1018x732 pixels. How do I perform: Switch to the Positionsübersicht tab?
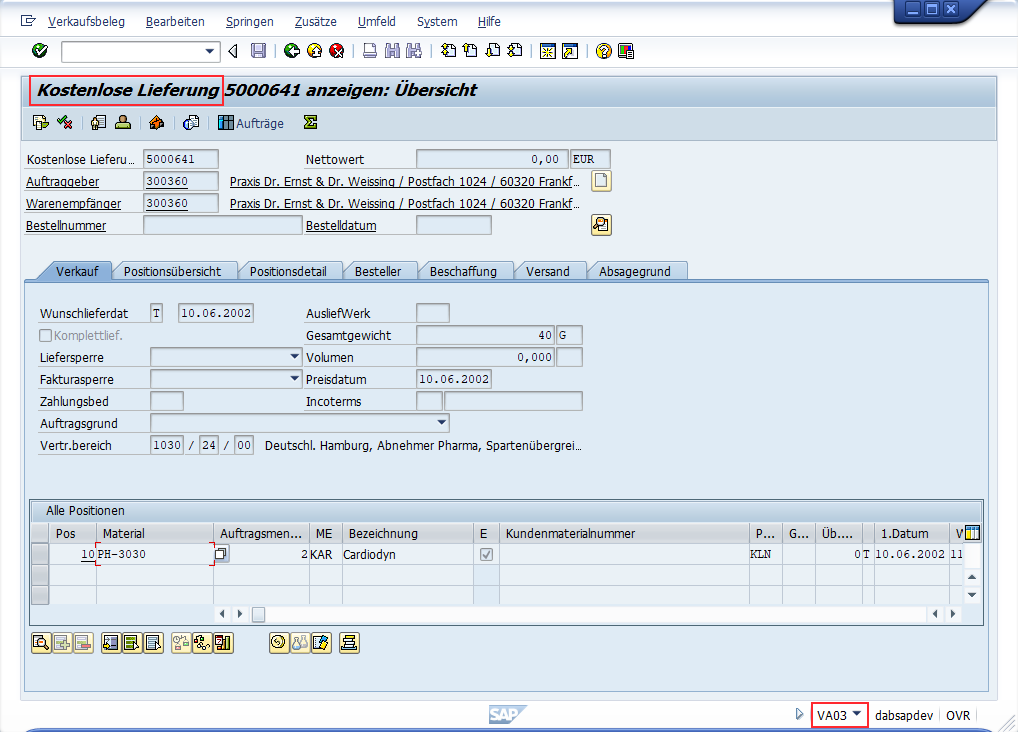click(173, 271)
